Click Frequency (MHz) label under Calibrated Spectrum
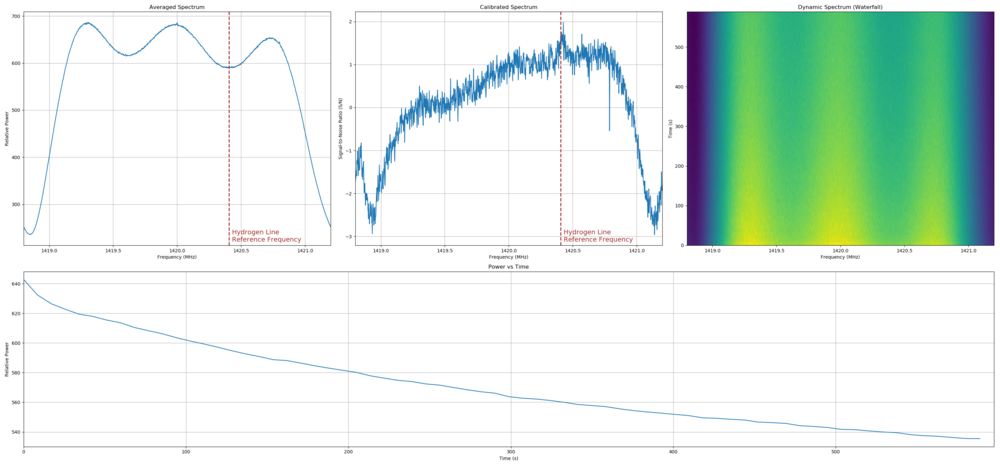Screen dimensions: 1000x466 [x=509, y=257]
